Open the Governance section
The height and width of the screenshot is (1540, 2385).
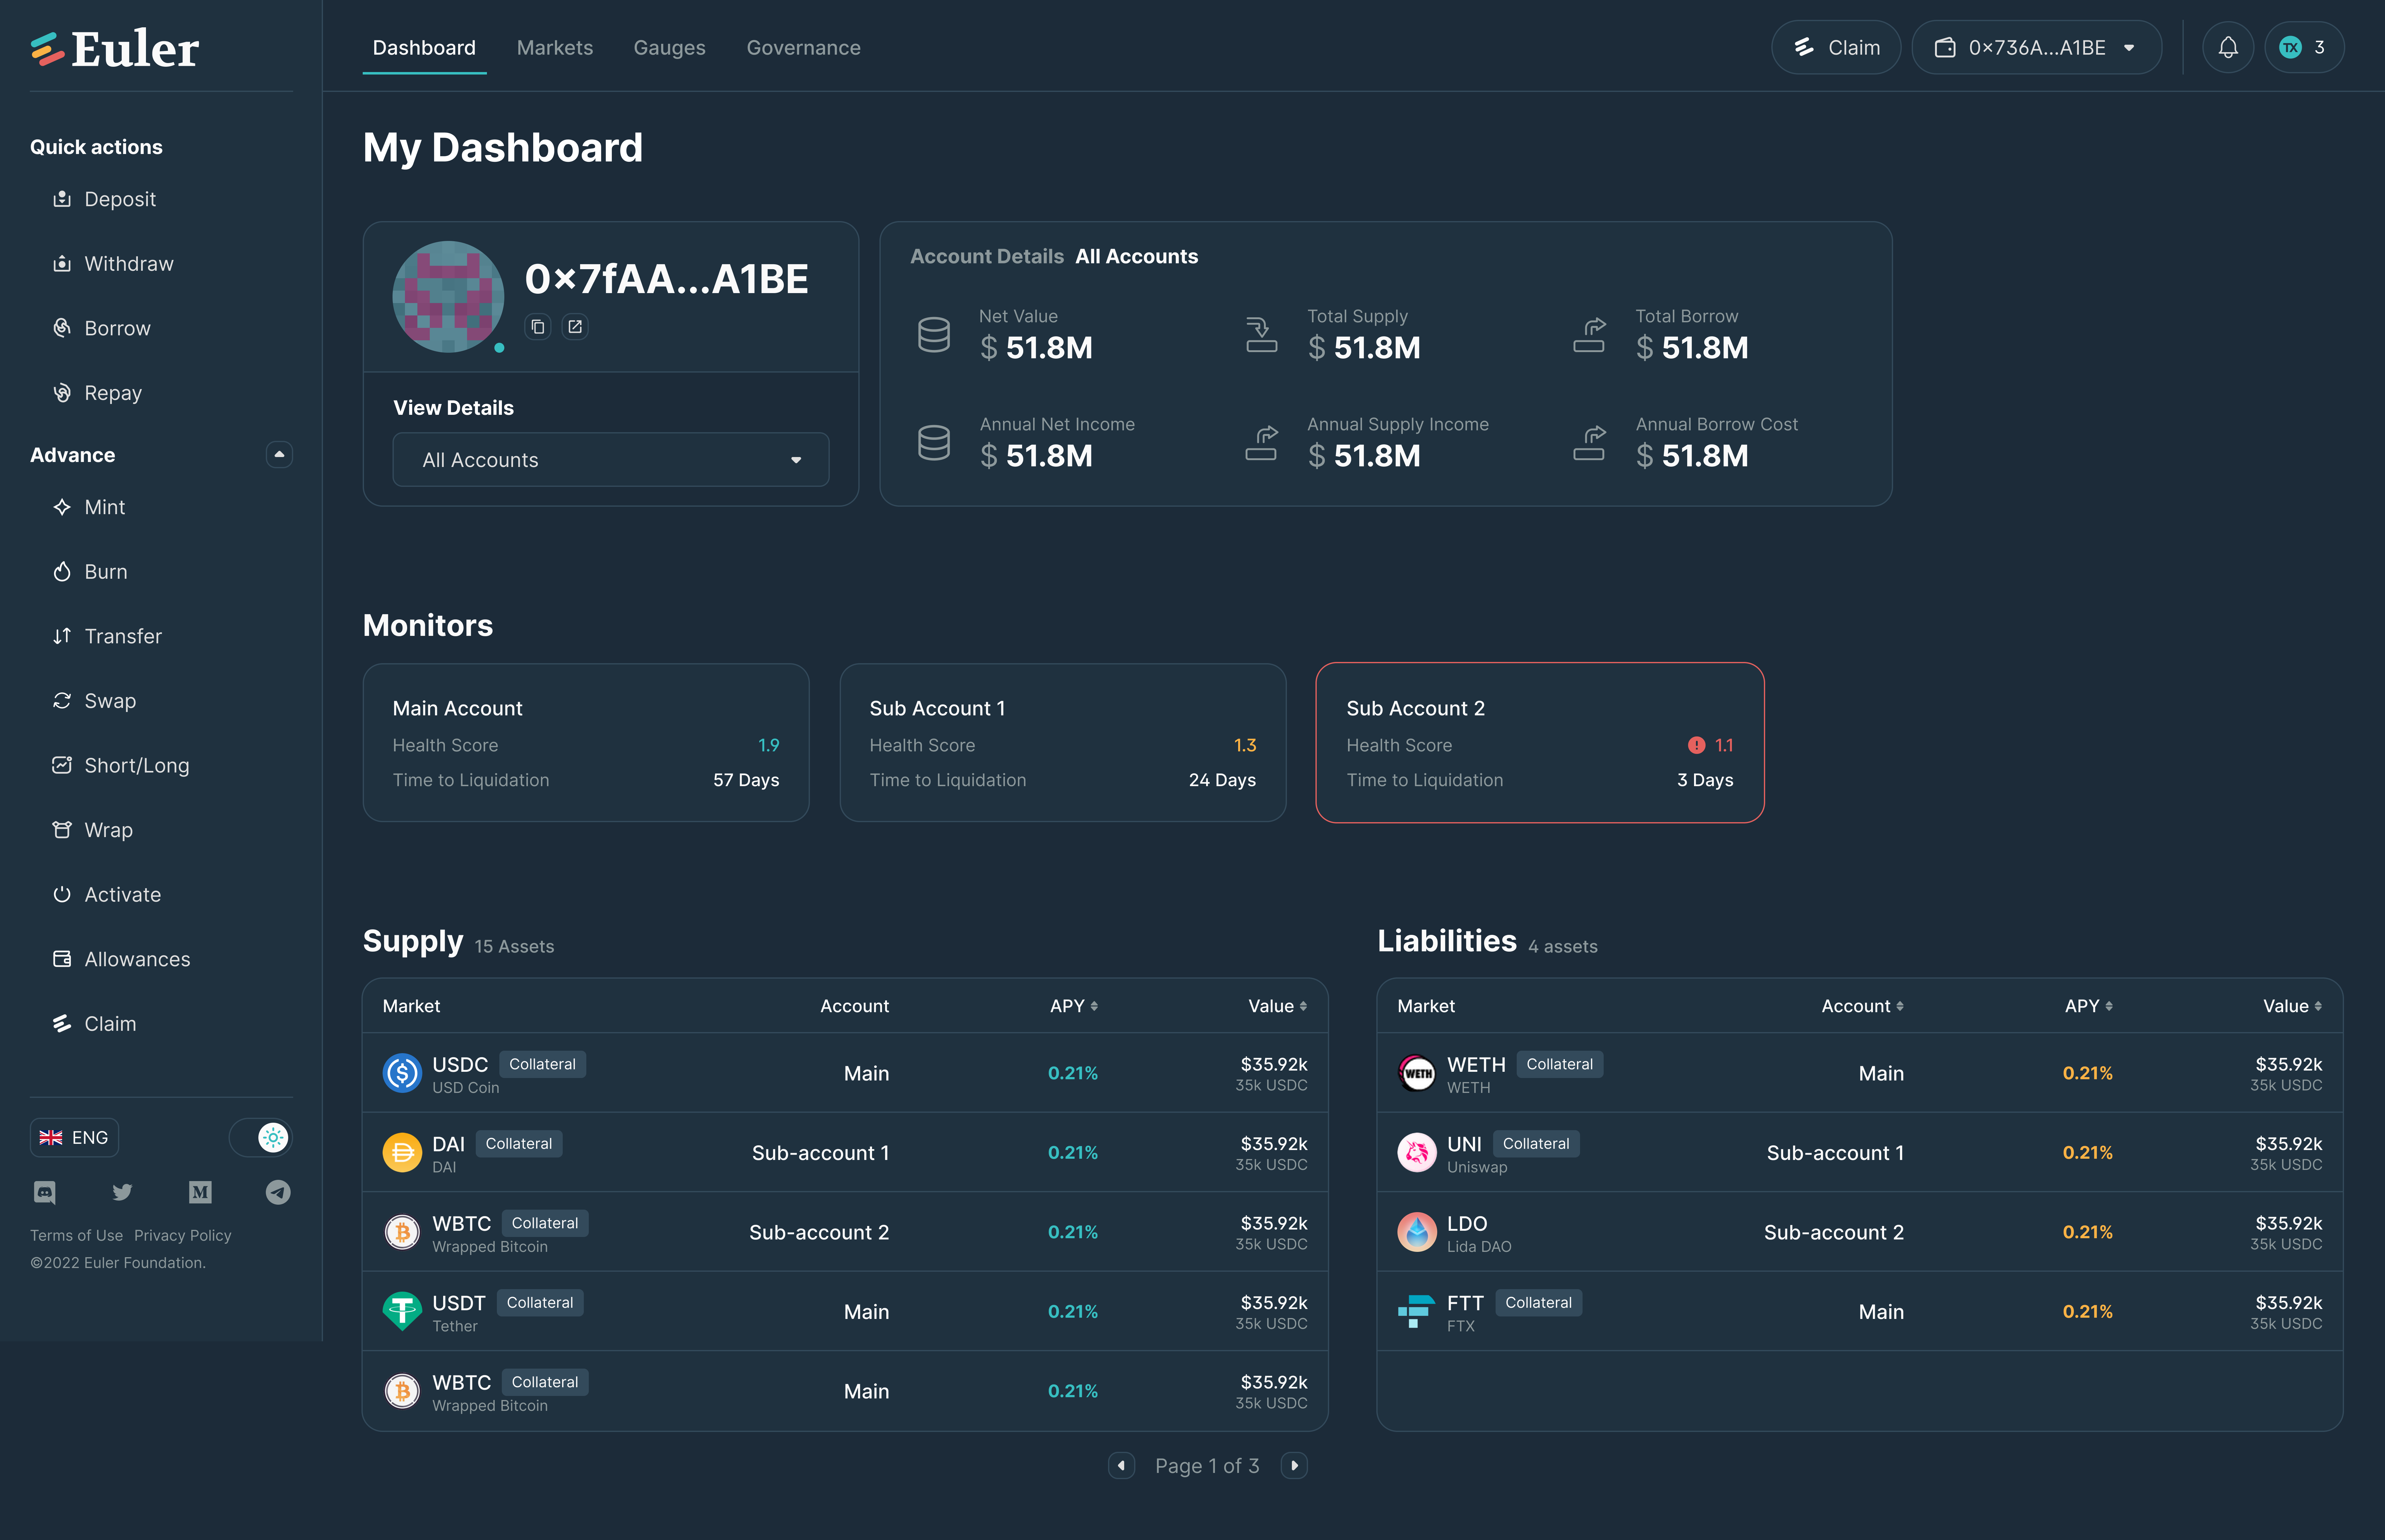(x=803, y=47)
